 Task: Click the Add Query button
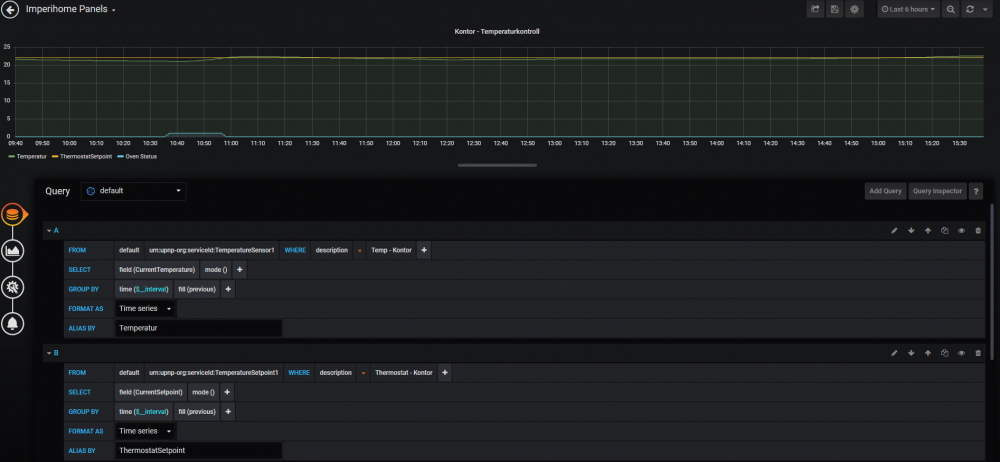[884, 190]
